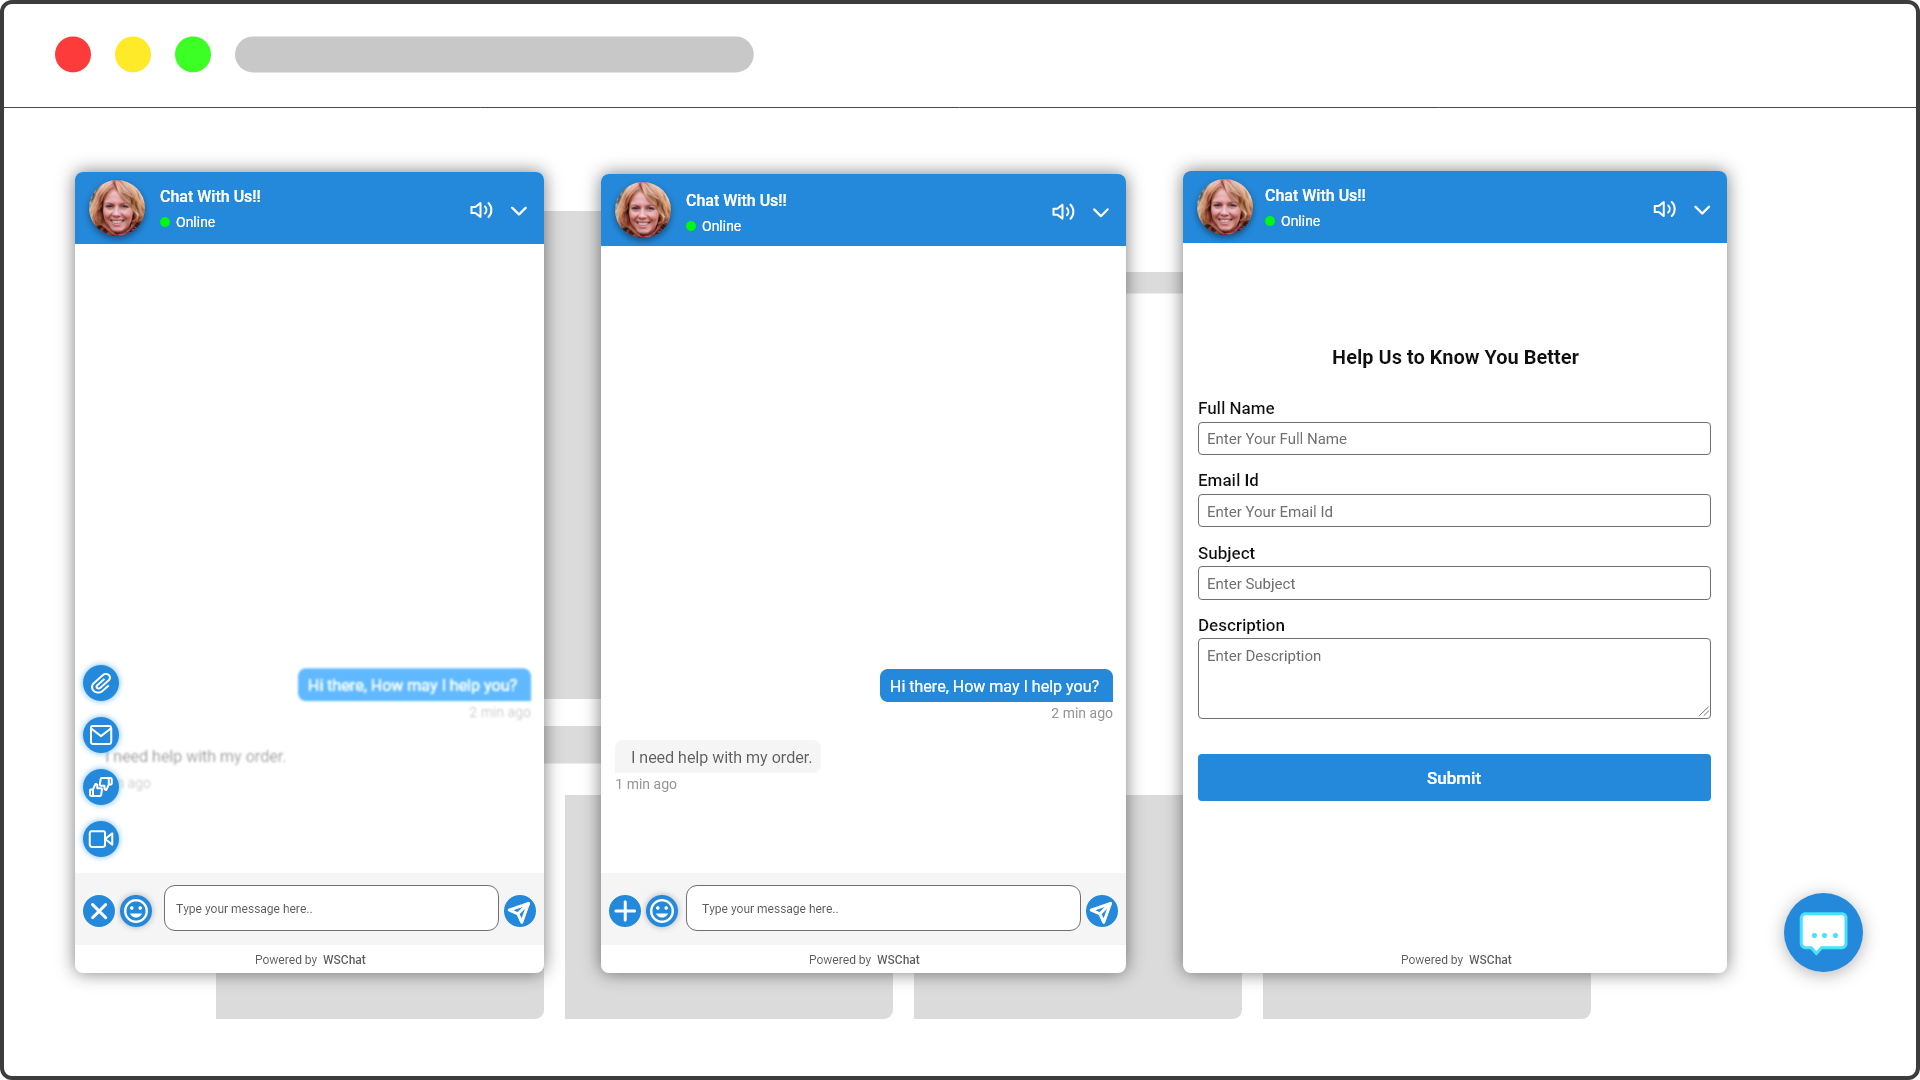1920x1080 pixels.
Task: Click the email envelope icon in left chat
Action: tap(101, 736)
